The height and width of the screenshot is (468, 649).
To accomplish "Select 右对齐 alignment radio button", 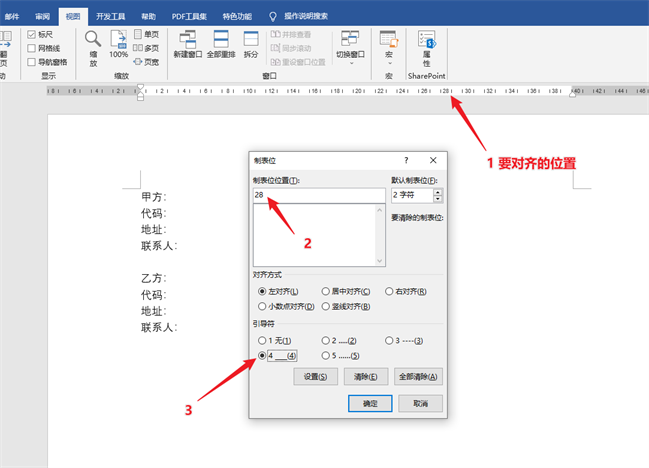I will (x=390, y=291).
